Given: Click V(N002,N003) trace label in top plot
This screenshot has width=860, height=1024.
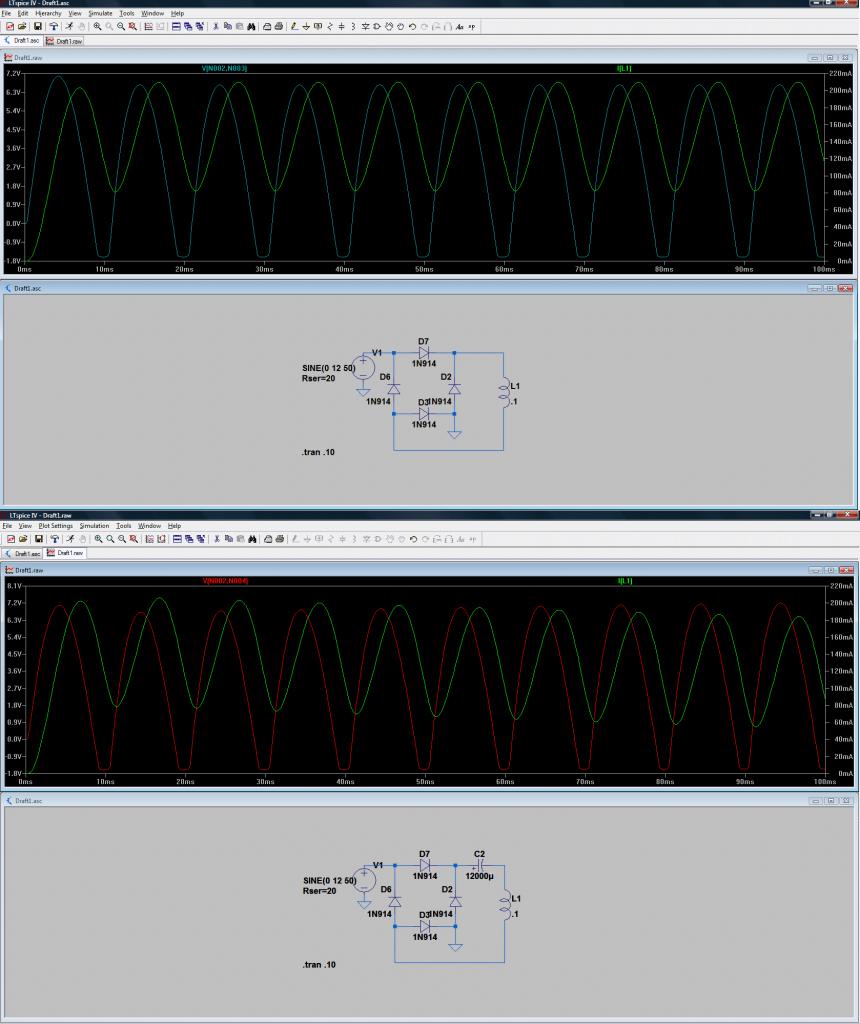Looking at the screenshot, I should coord(224,68).
